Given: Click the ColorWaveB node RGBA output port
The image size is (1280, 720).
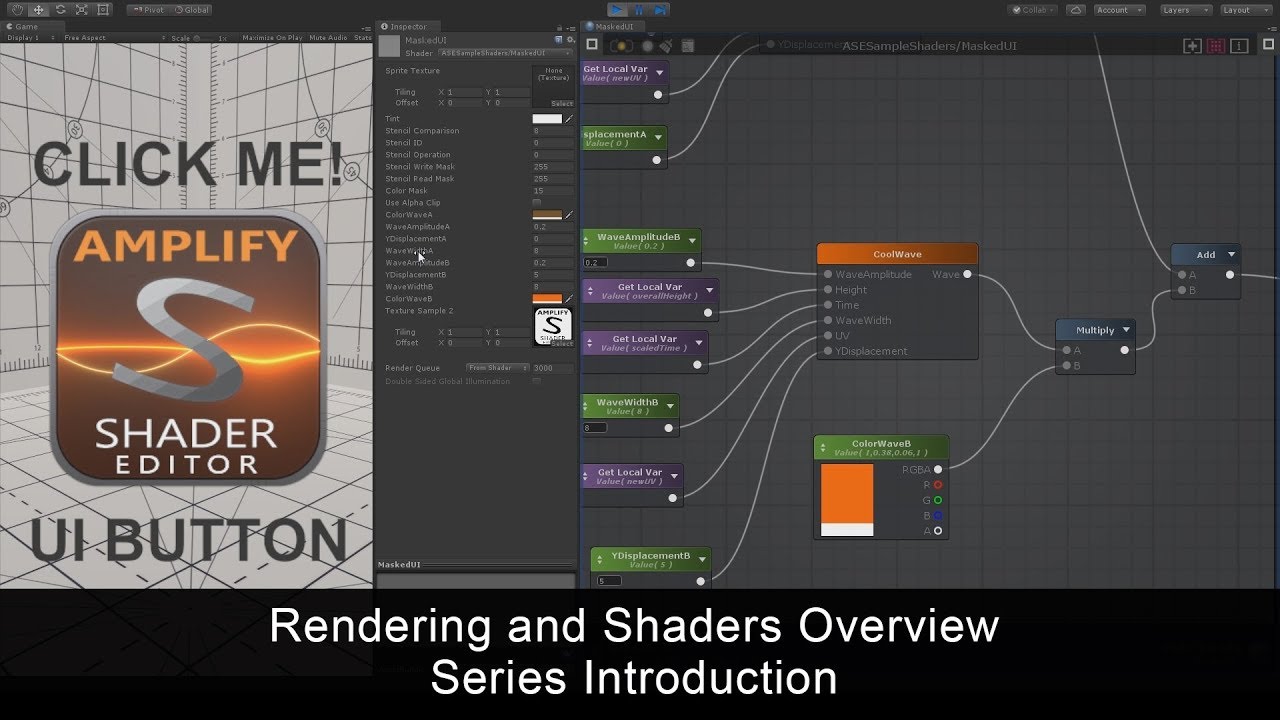Looking at the screenshot, I should pos(937,469).
